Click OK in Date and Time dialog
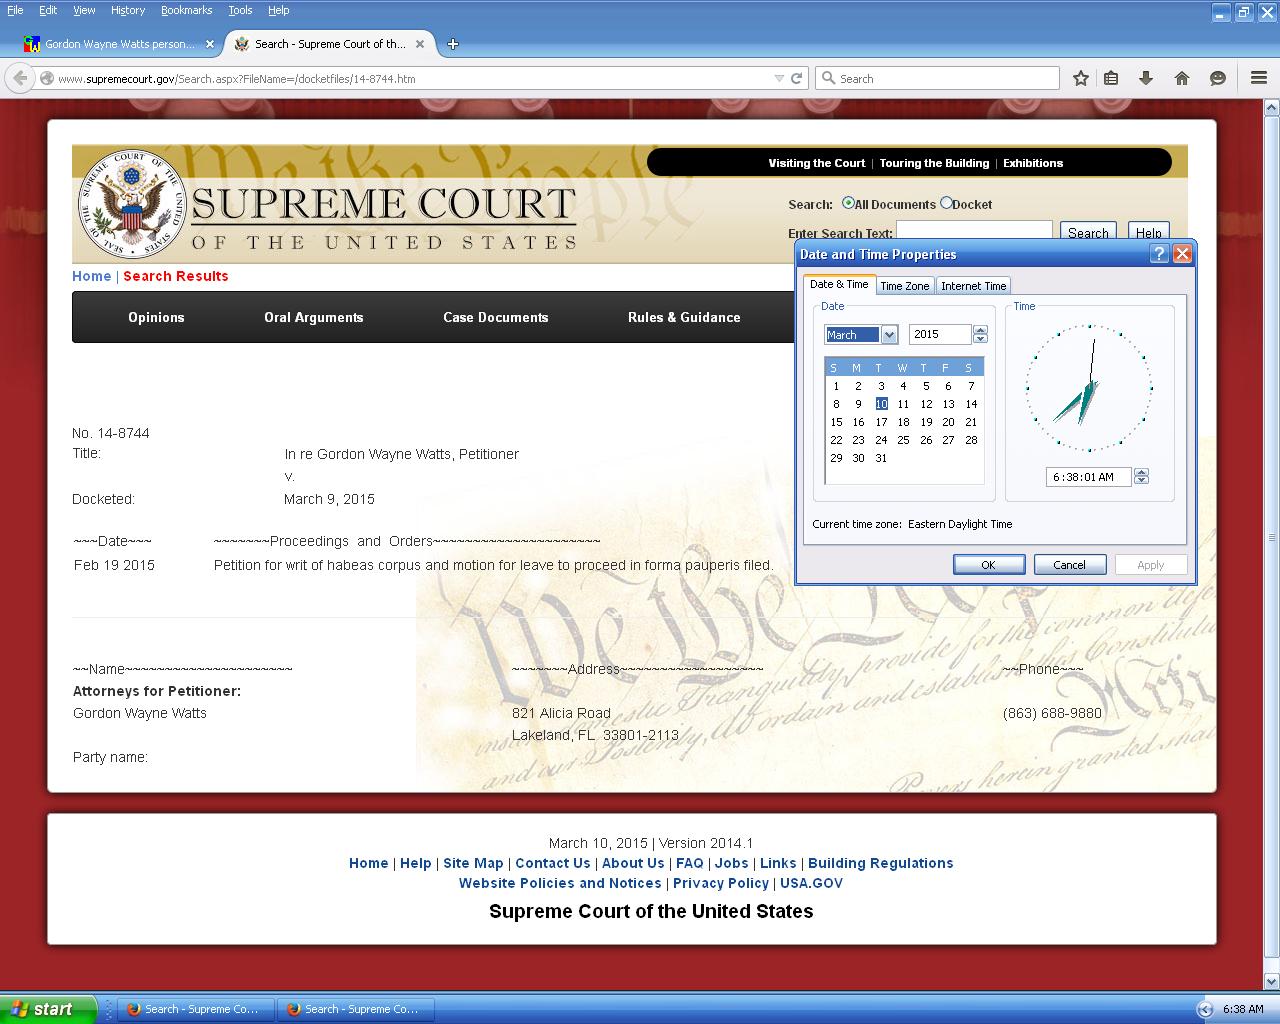The height and width of the screenshot is (1024, 1280). click(988, 565)
